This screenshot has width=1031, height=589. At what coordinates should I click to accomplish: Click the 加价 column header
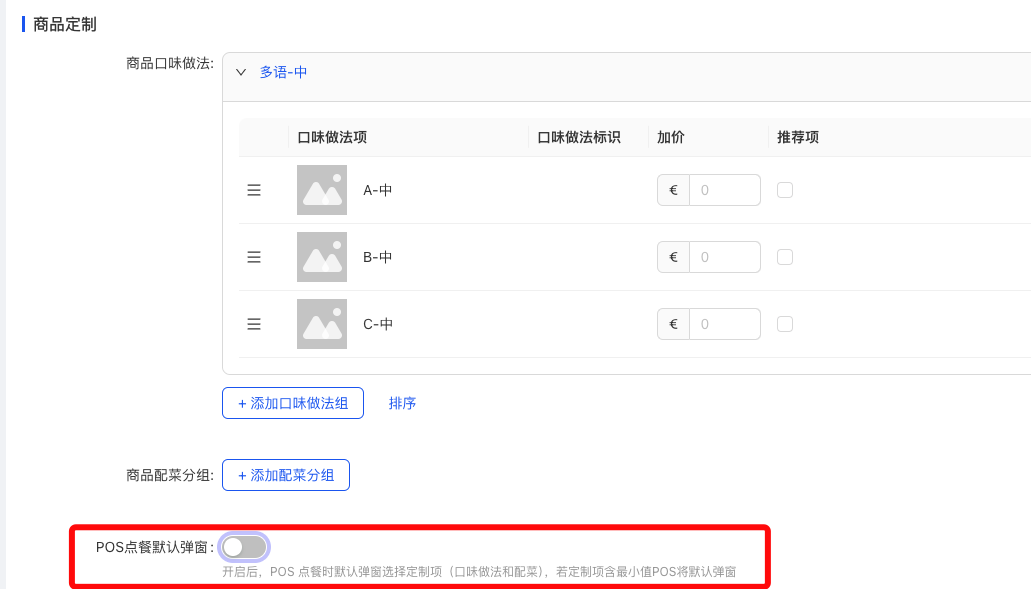click(x=671, y=137)
